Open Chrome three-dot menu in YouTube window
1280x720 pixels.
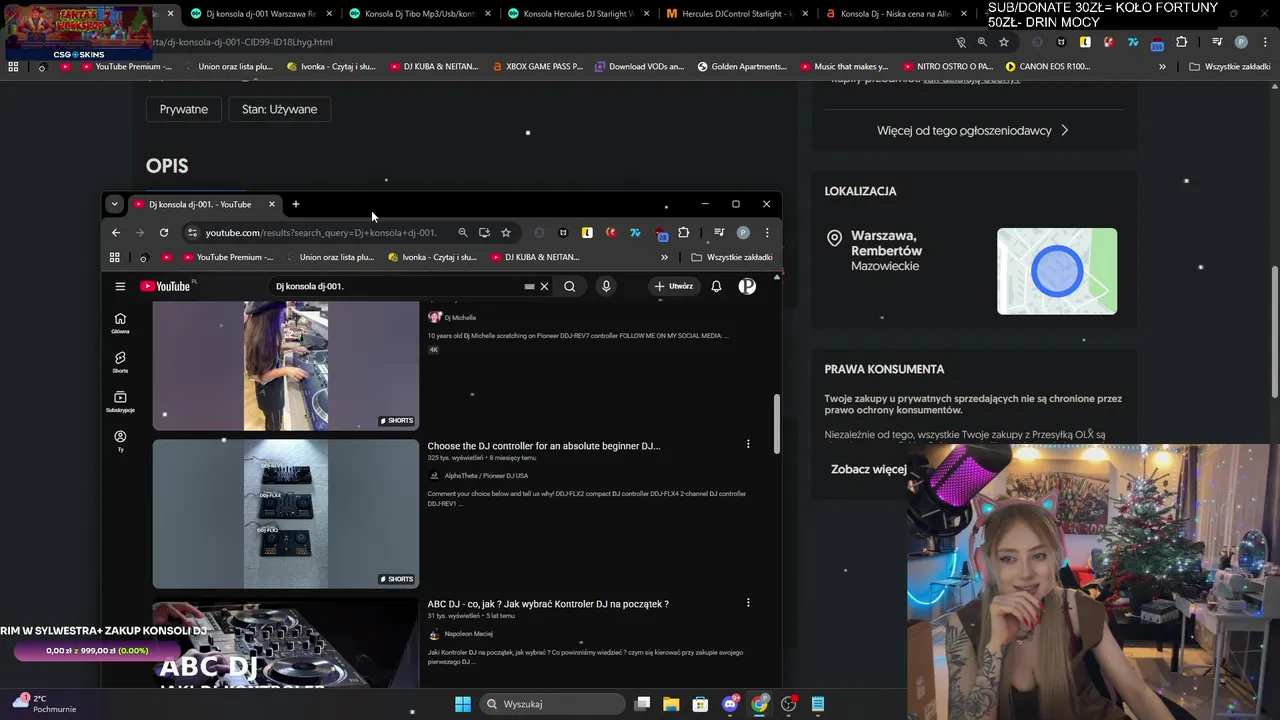click(767, 232)
